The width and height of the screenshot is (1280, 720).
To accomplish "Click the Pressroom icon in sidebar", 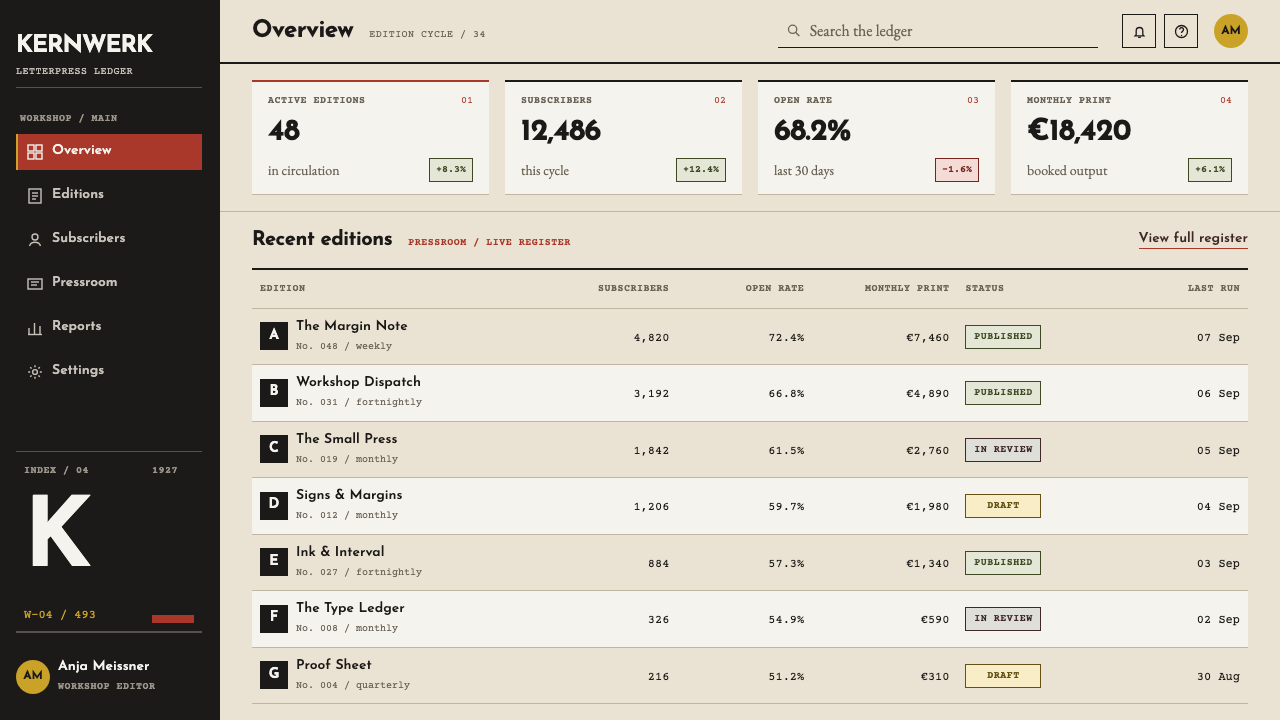I will click(35, 284).
